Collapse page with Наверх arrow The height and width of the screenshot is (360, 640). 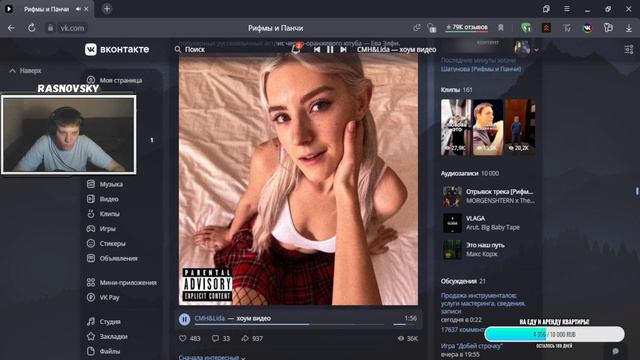(25, 71)
